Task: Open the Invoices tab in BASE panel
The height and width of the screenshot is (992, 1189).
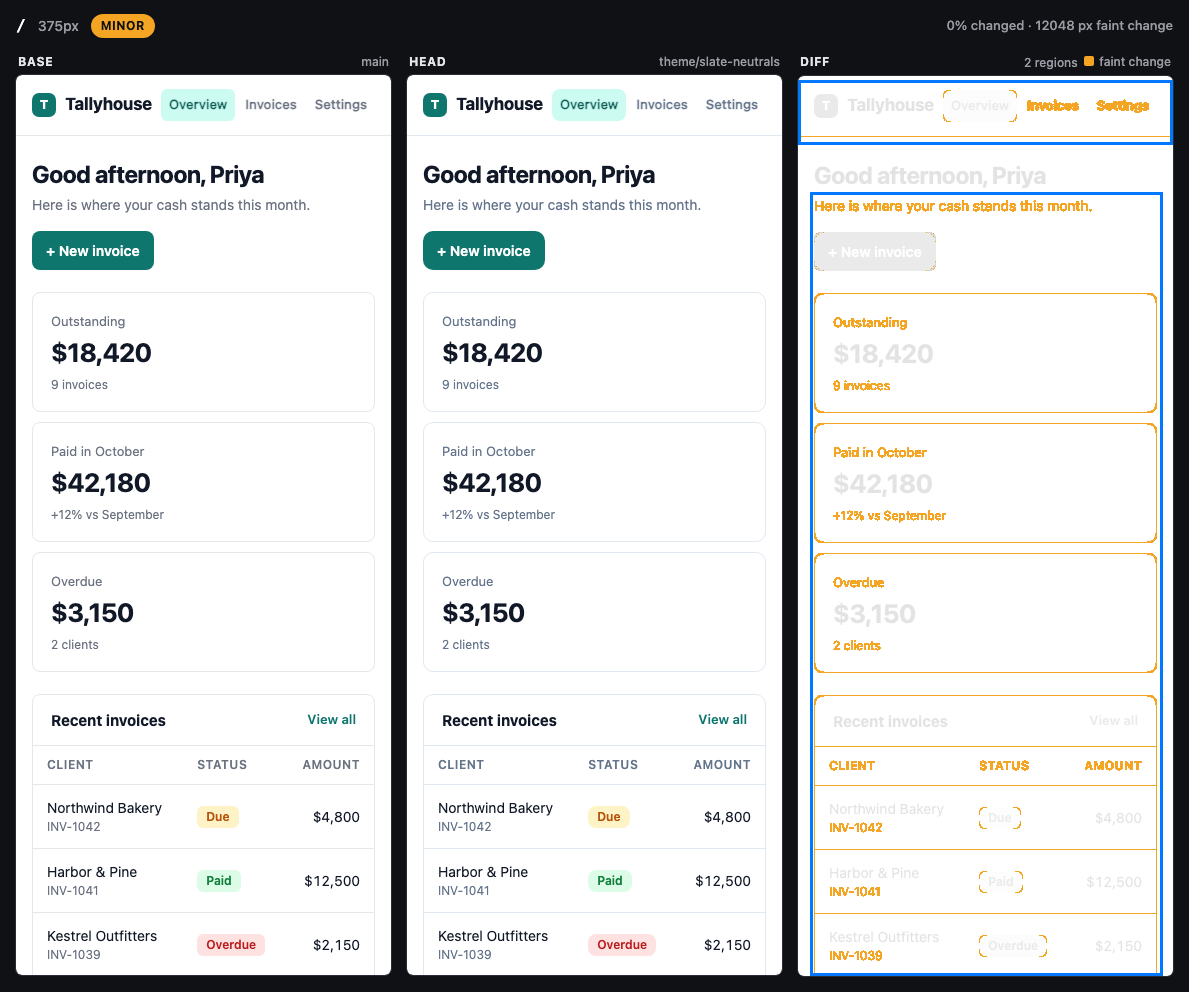Action: 271,105
